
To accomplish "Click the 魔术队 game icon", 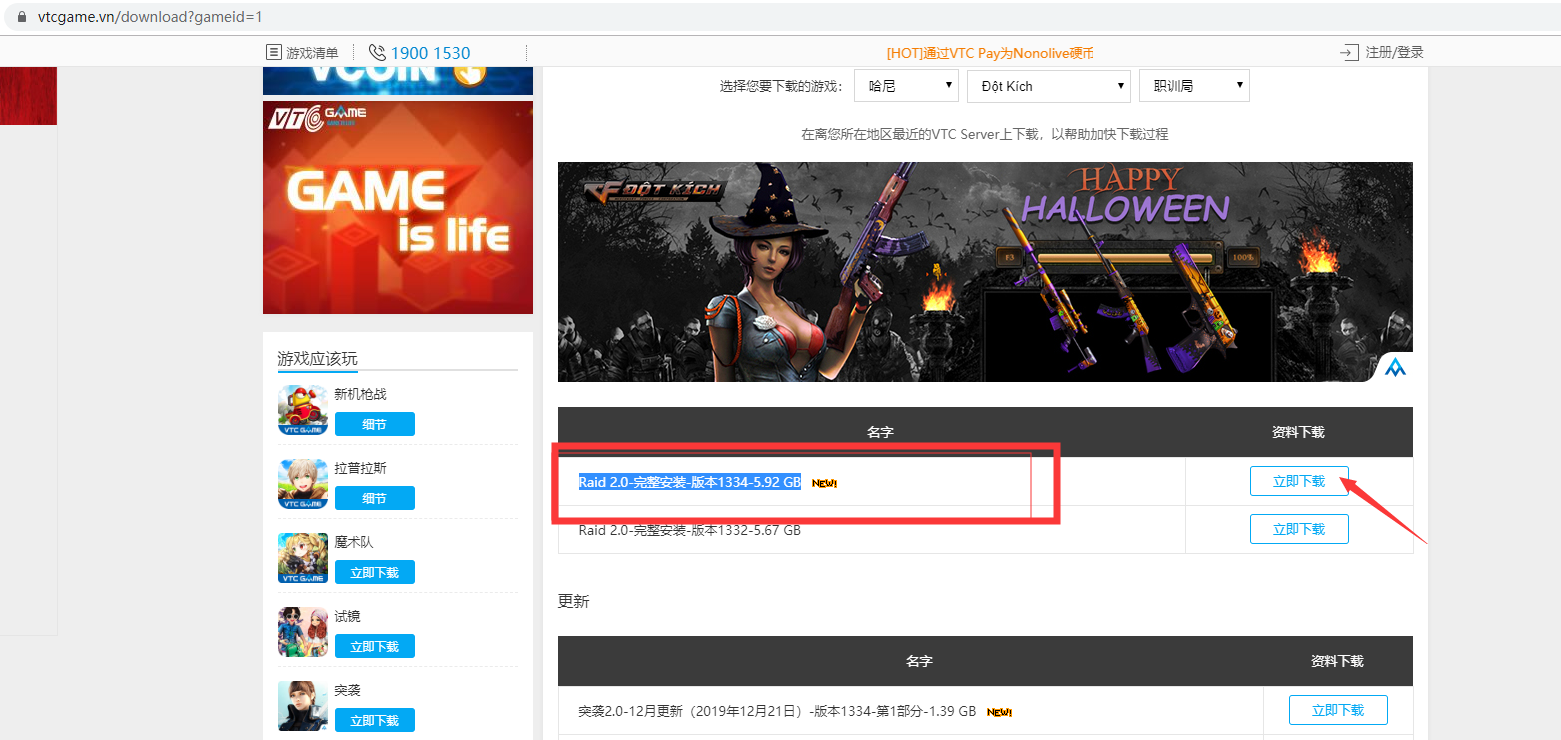I will pos(303,558).
